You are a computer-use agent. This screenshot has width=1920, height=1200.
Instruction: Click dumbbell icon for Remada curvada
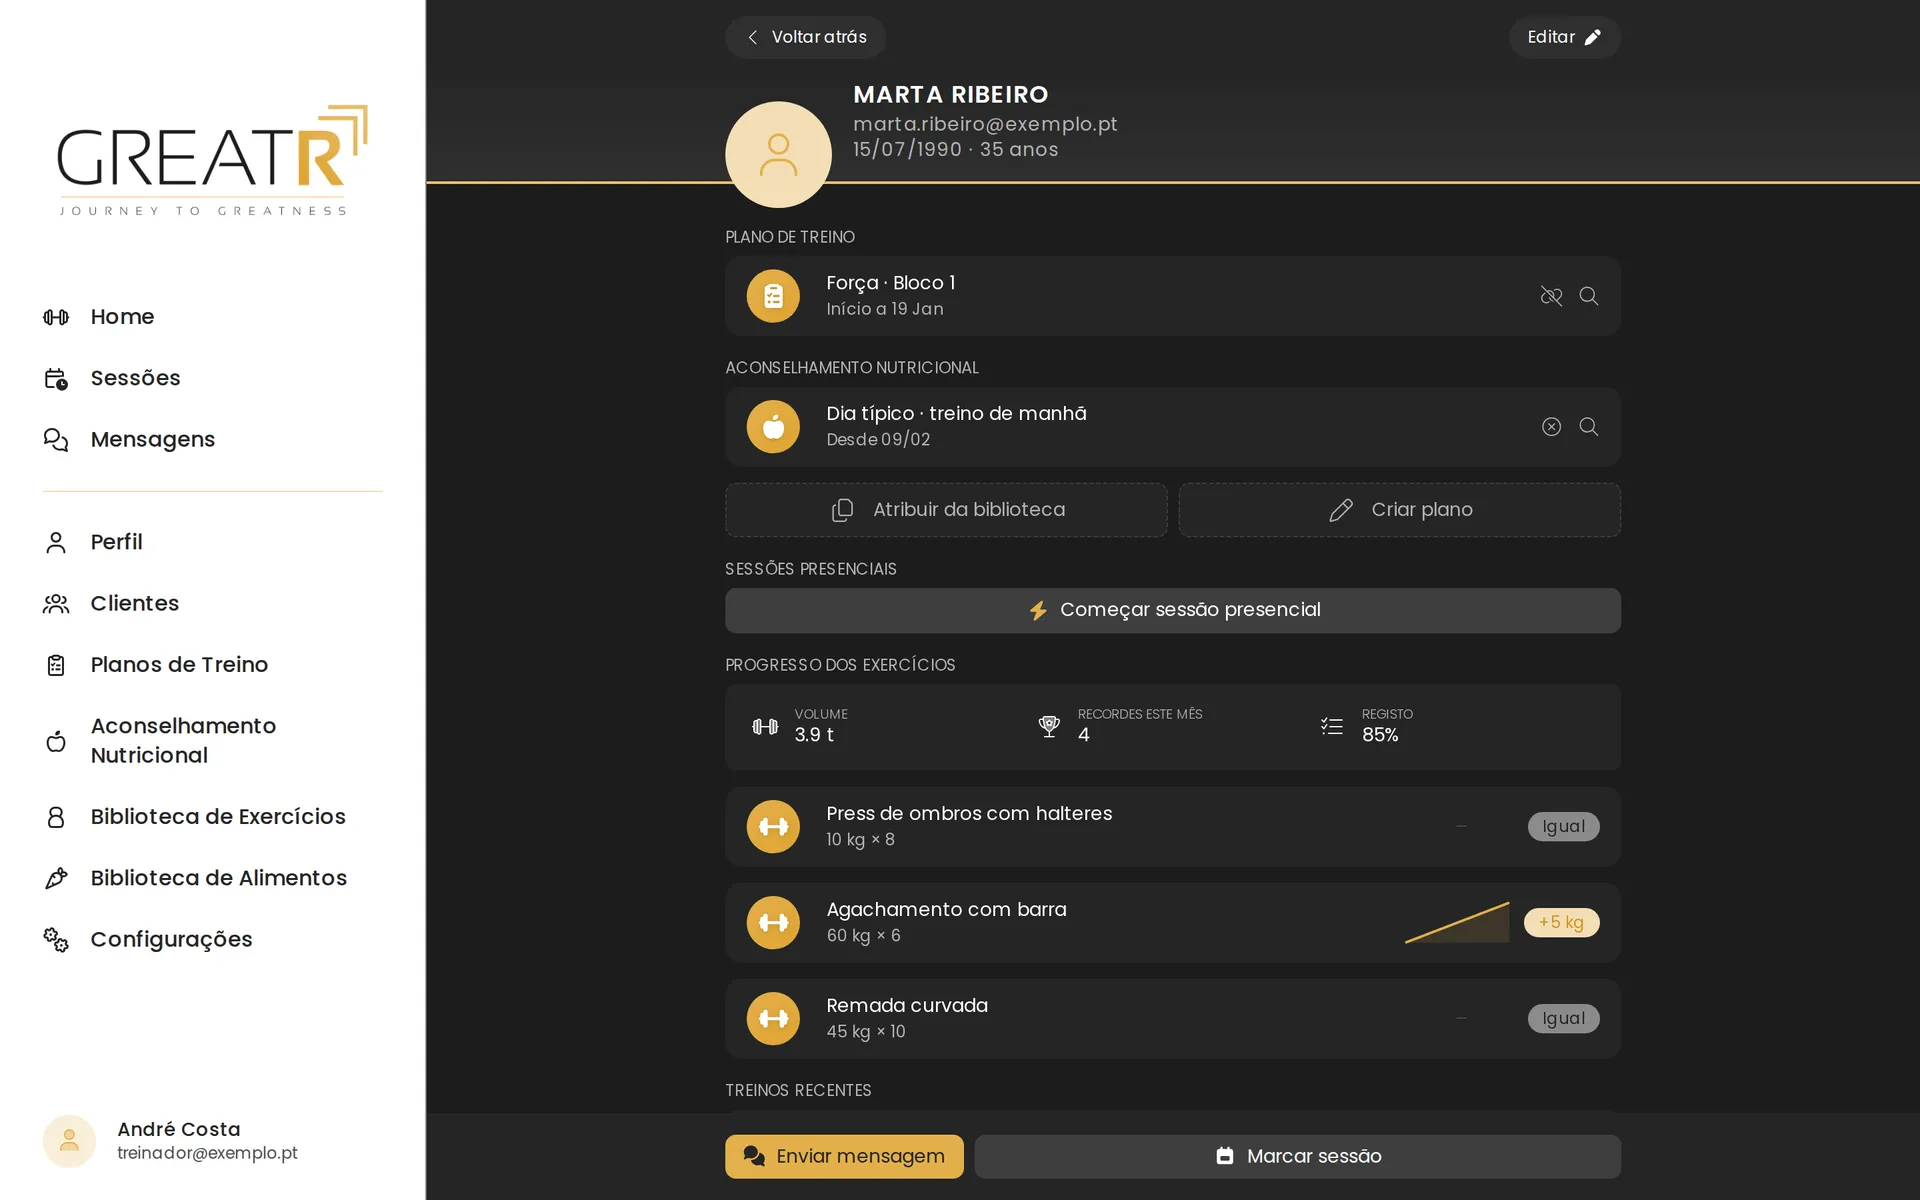[x=773, y=1019]
